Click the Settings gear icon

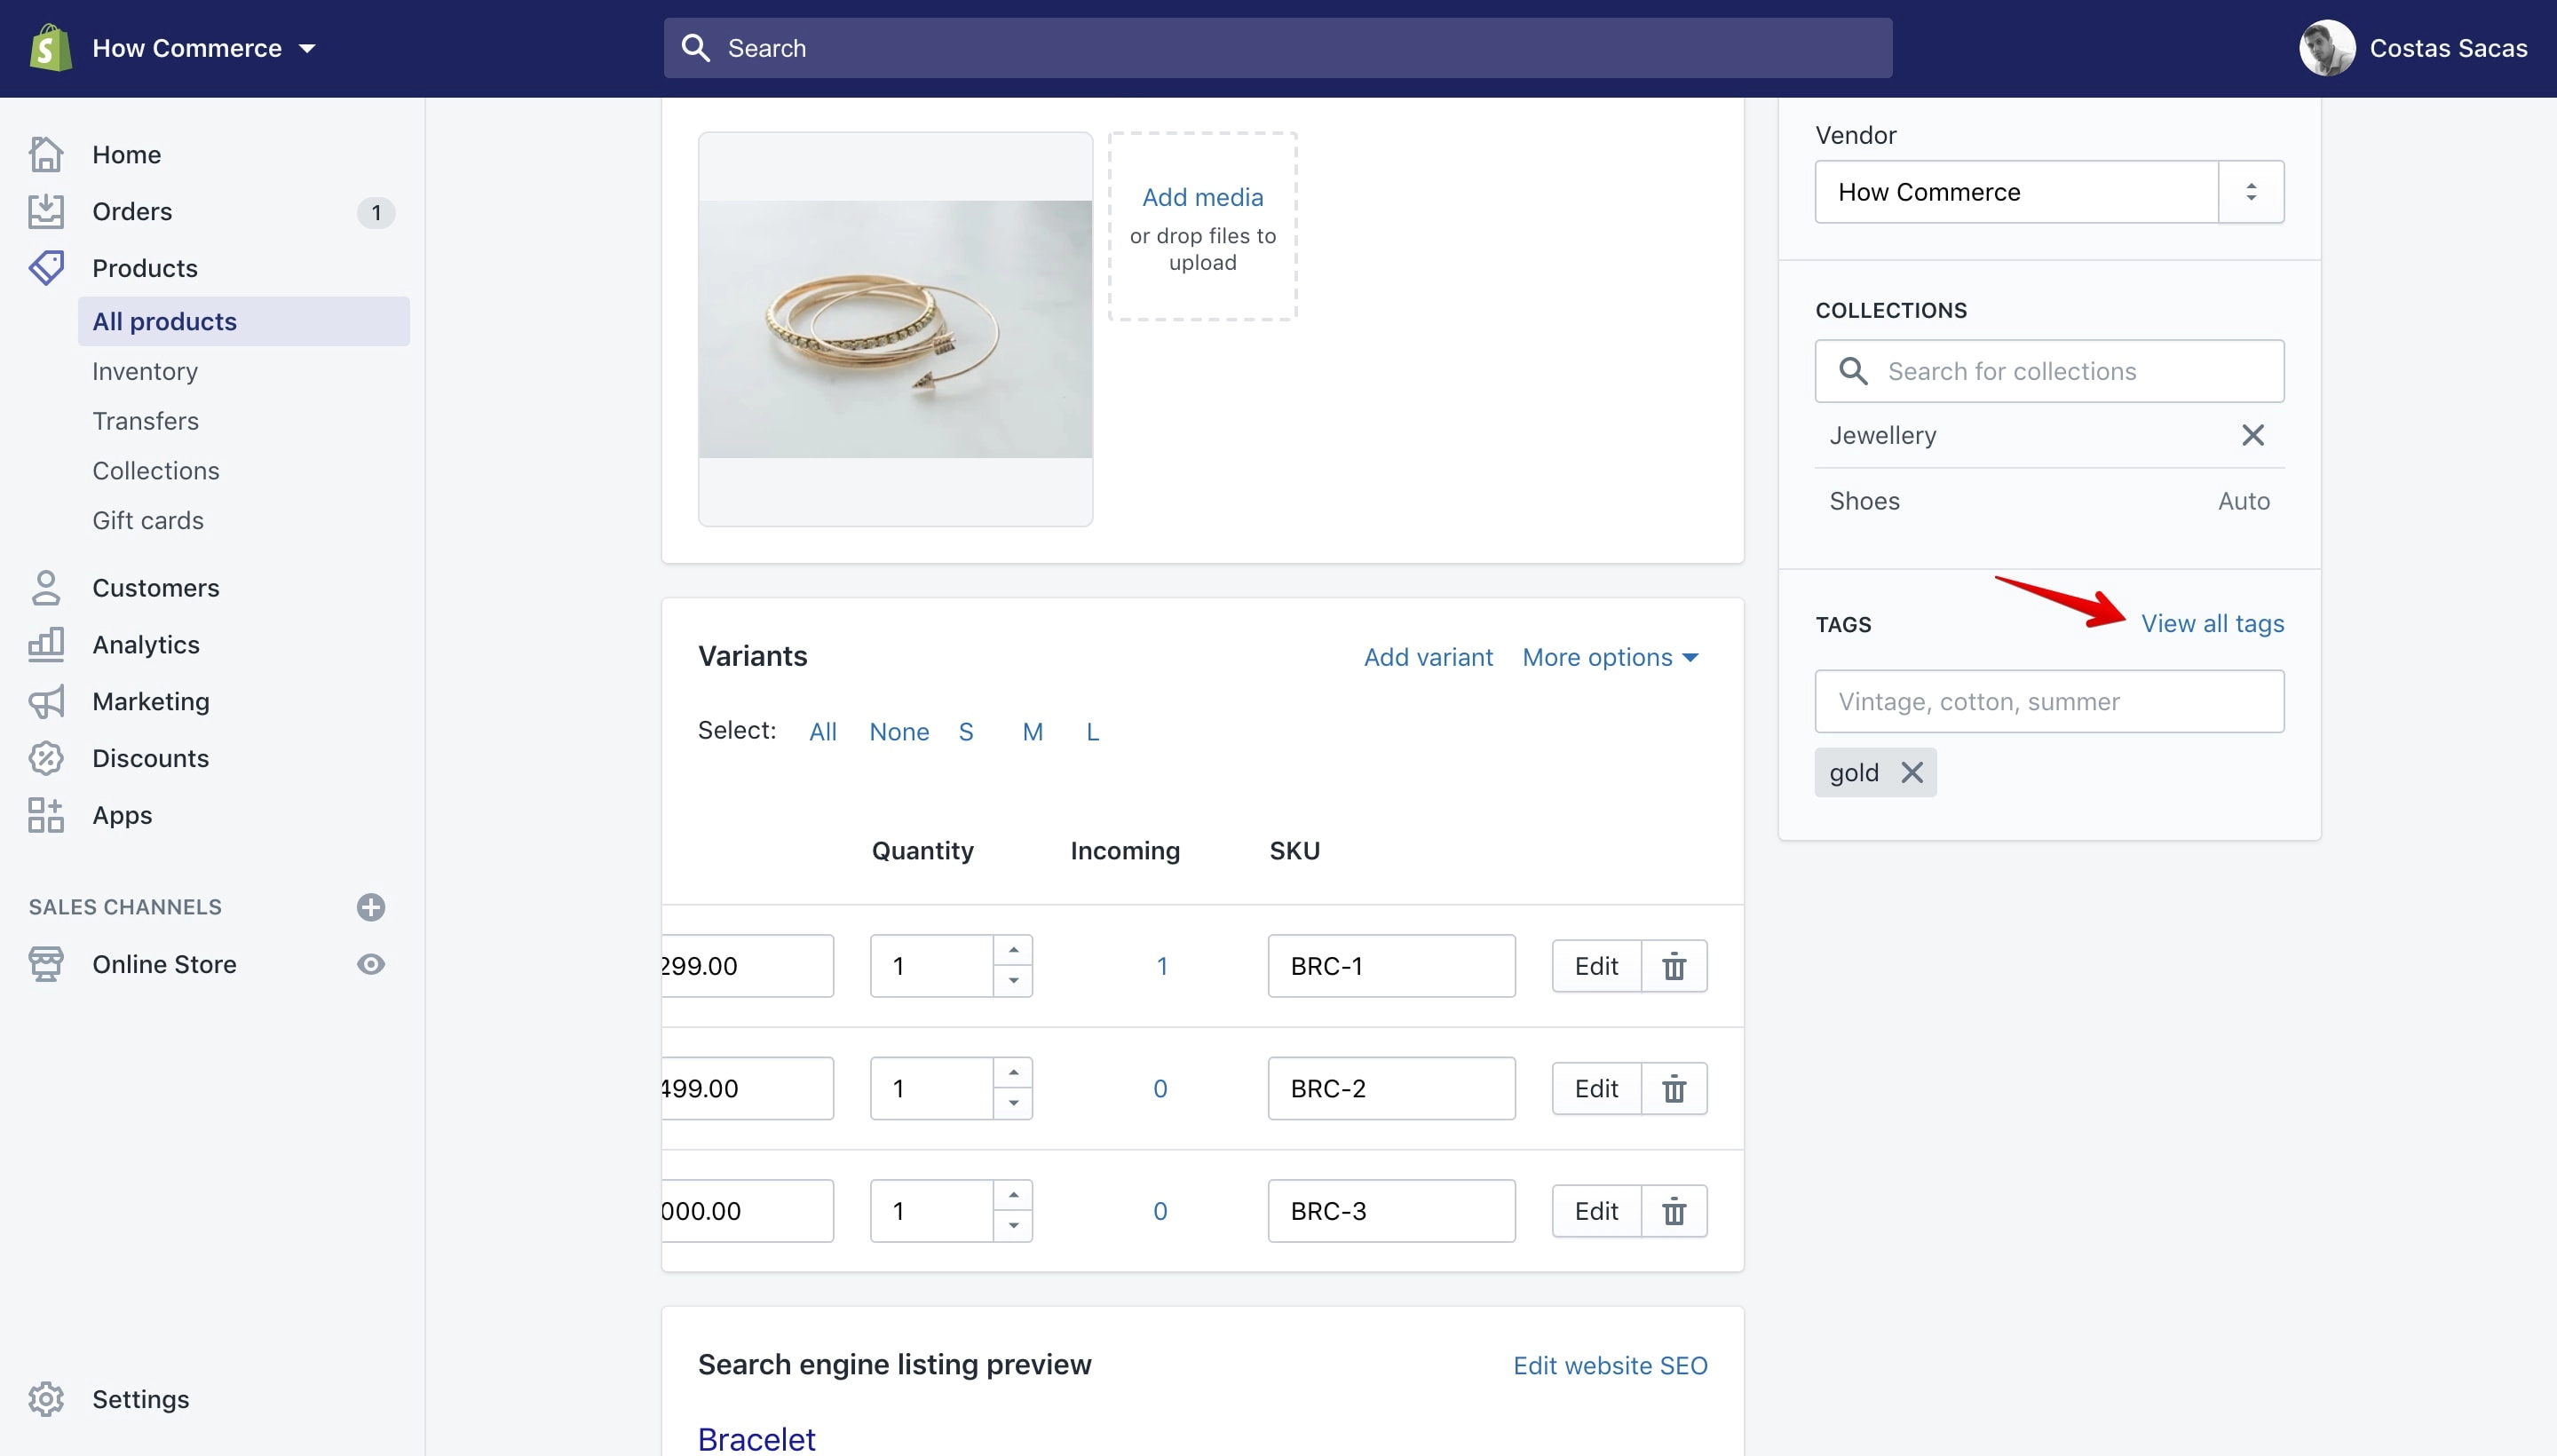click(x=46, y=1399)
